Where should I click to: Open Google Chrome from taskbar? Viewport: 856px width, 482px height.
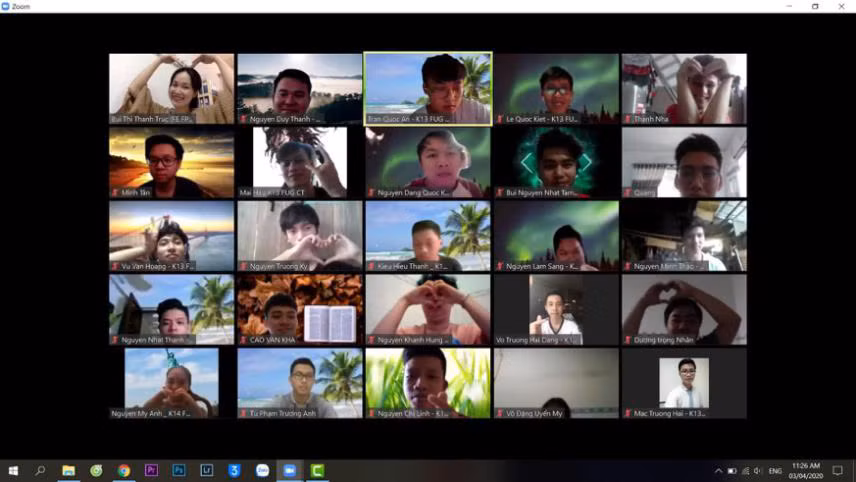click(124, 470)
